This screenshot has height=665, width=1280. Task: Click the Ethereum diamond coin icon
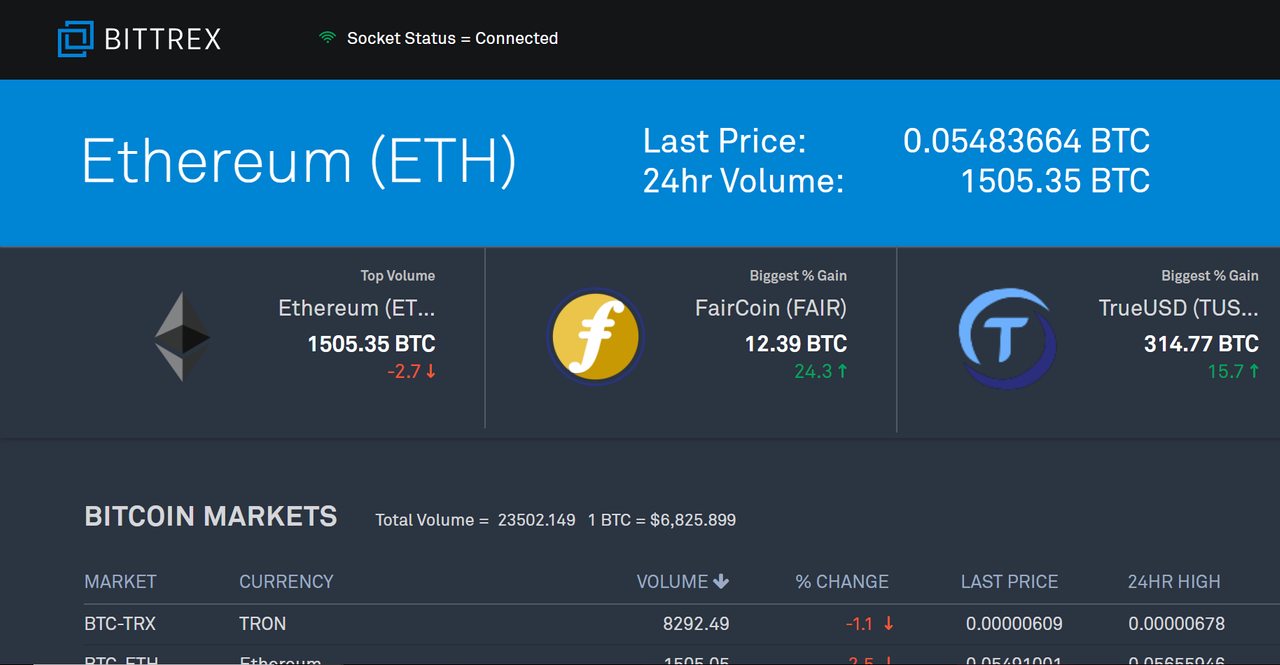tap(183, 336)
